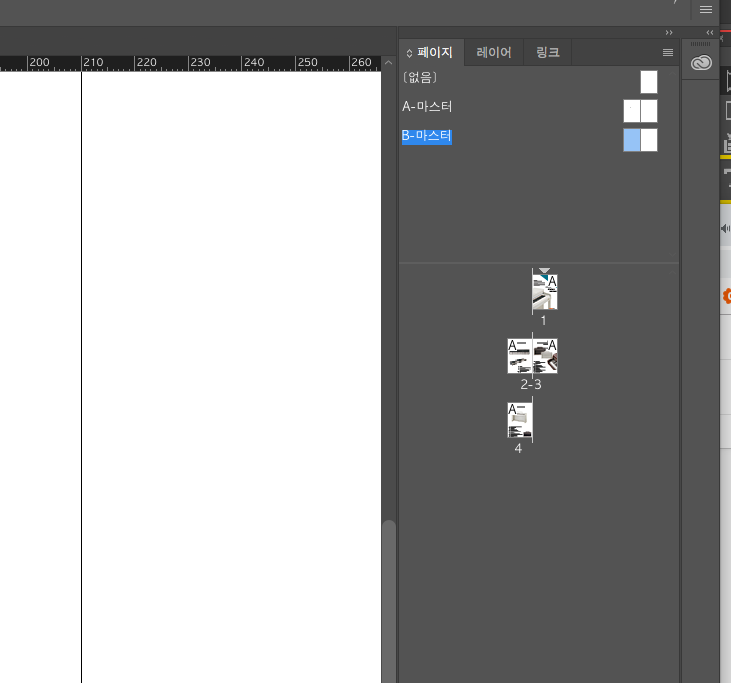Viewport: 731px width, 683px height.
Task: Cycle the 페이지 panel size arrows
Action: [409, 53]
